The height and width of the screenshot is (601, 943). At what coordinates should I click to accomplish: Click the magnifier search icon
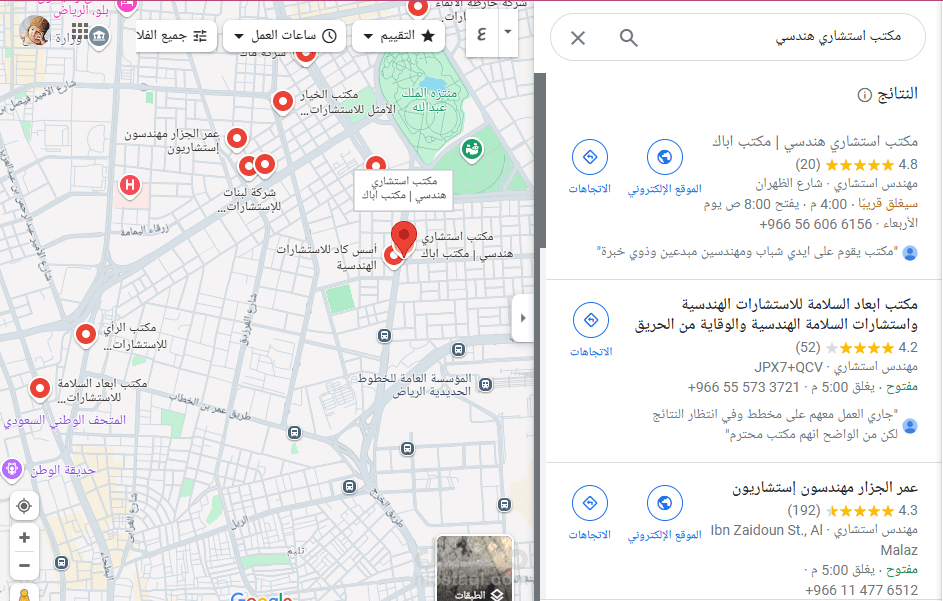[628, 38]
